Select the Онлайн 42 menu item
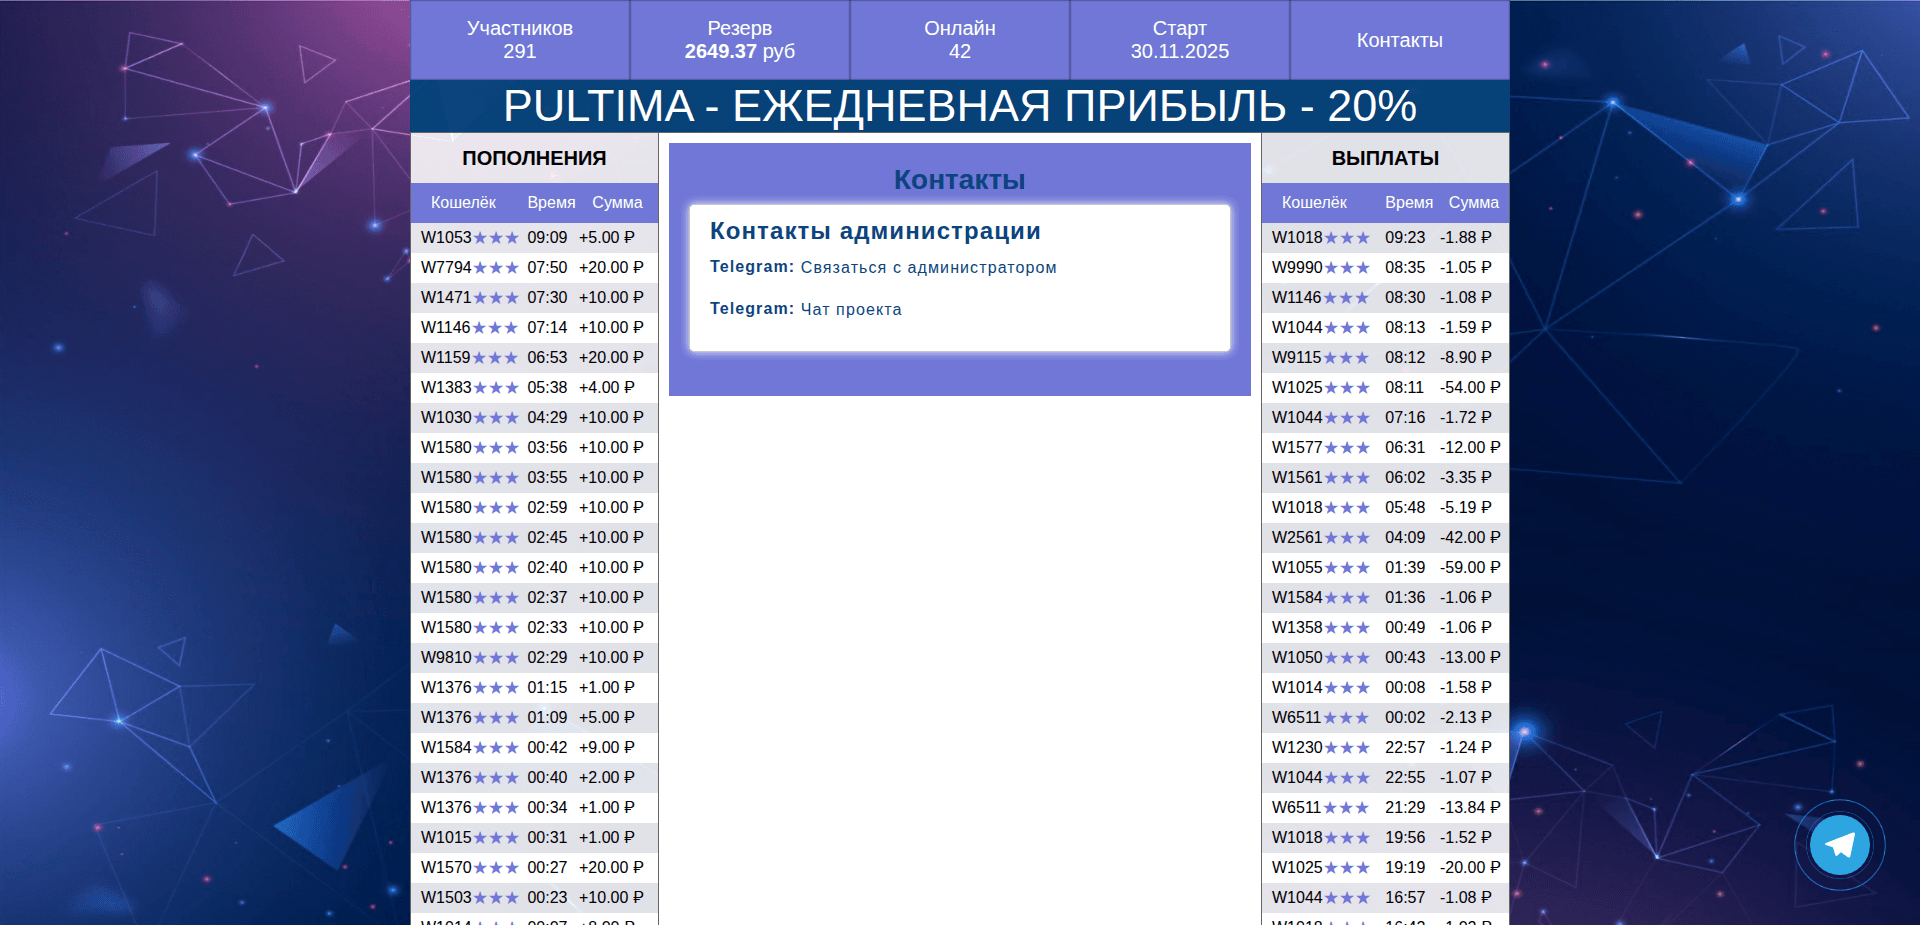The image size is (1920, 925). tap(958, 40)
